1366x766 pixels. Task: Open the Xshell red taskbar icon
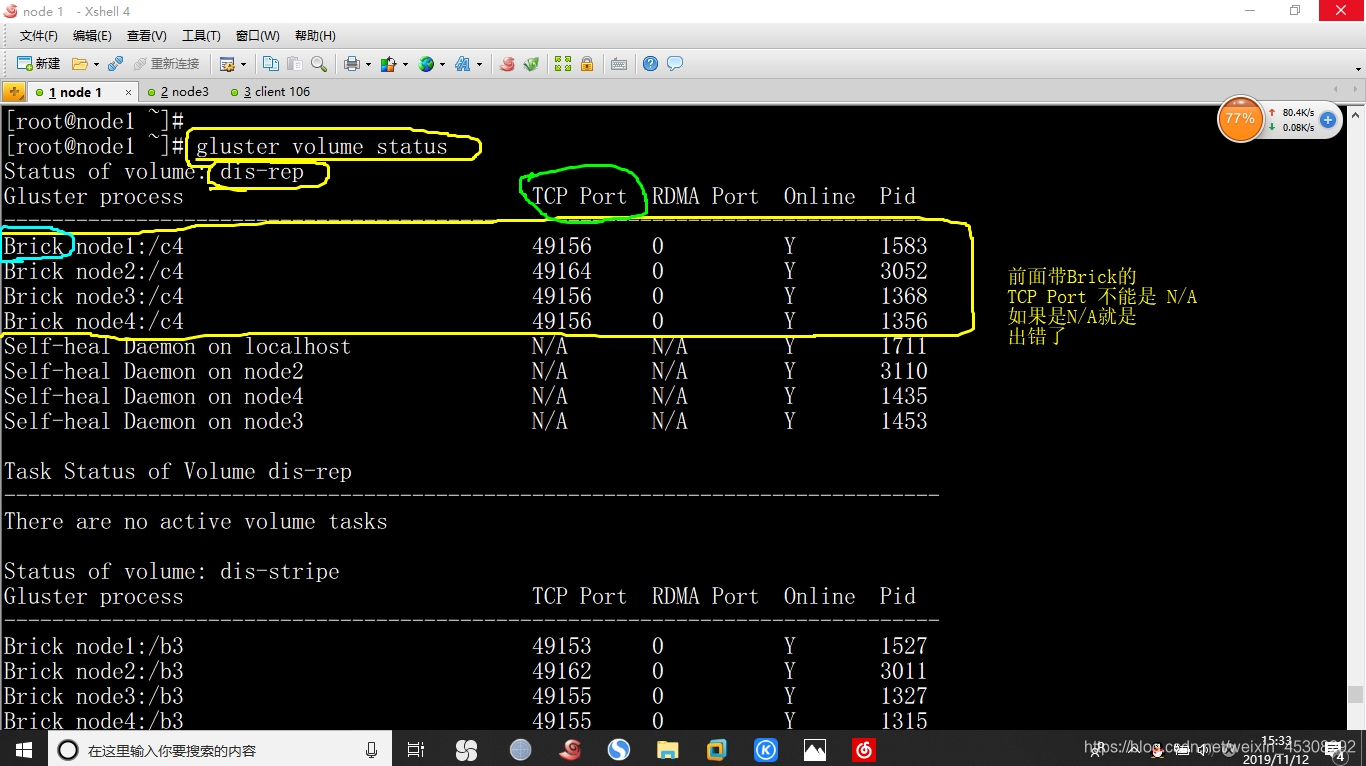point(570,750)
